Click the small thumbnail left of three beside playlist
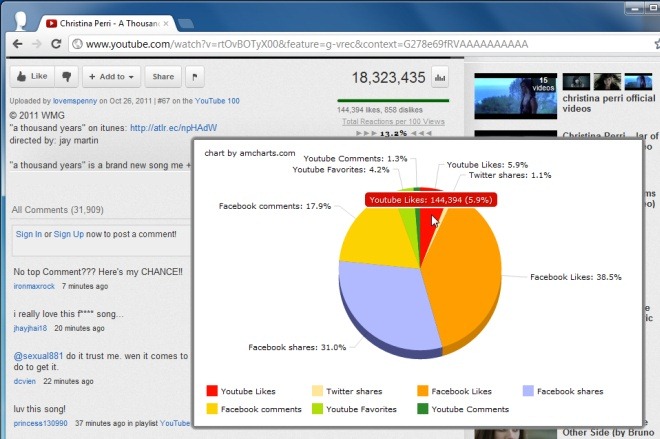The height and width of the screenshot is (439, 660). (x=576, y=82)
